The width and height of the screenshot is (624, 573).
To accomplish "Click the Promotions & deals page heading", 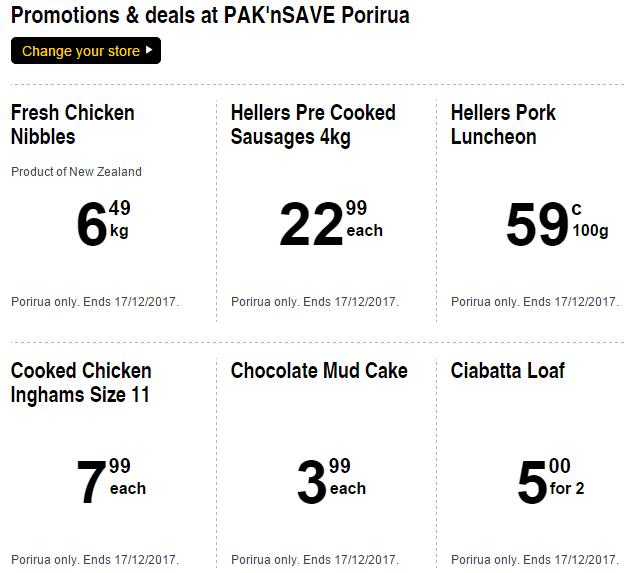I will (210, 16).
